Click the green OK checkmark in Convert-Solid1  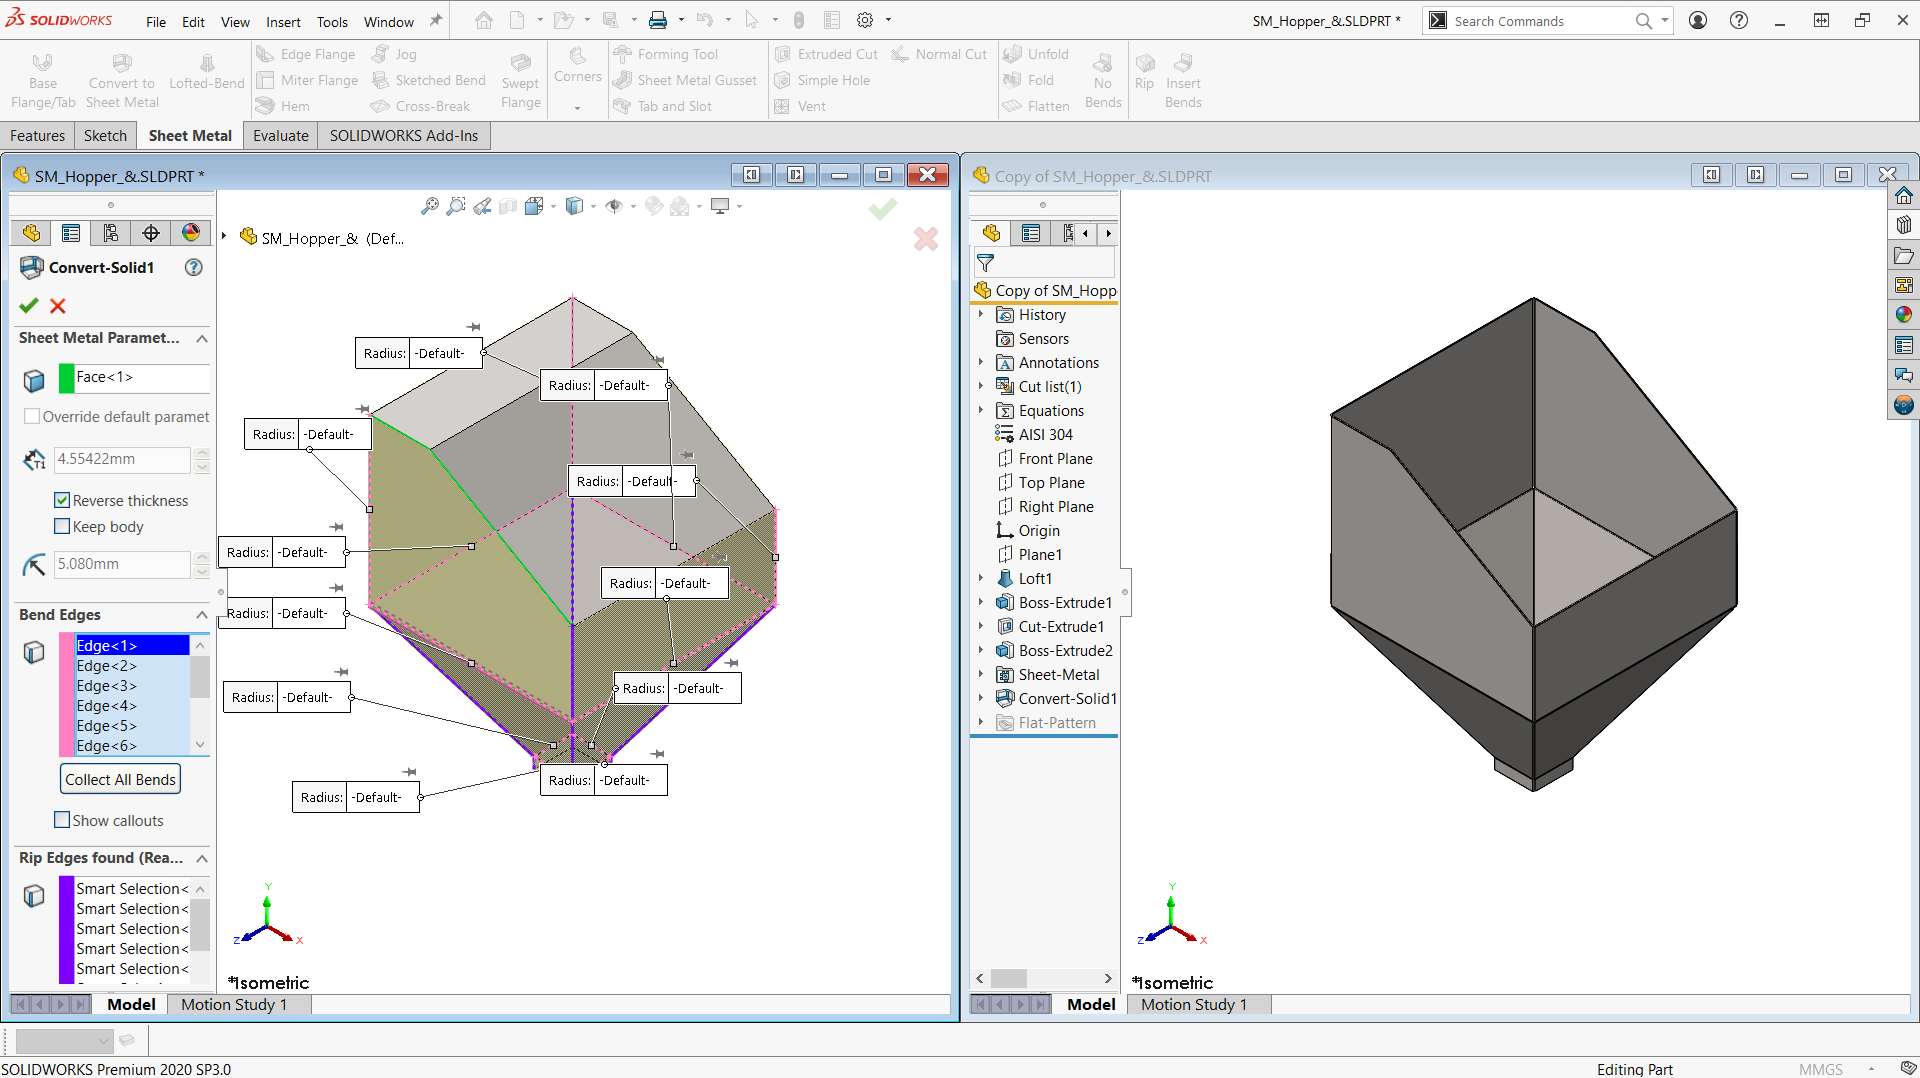tap(29, 306)
